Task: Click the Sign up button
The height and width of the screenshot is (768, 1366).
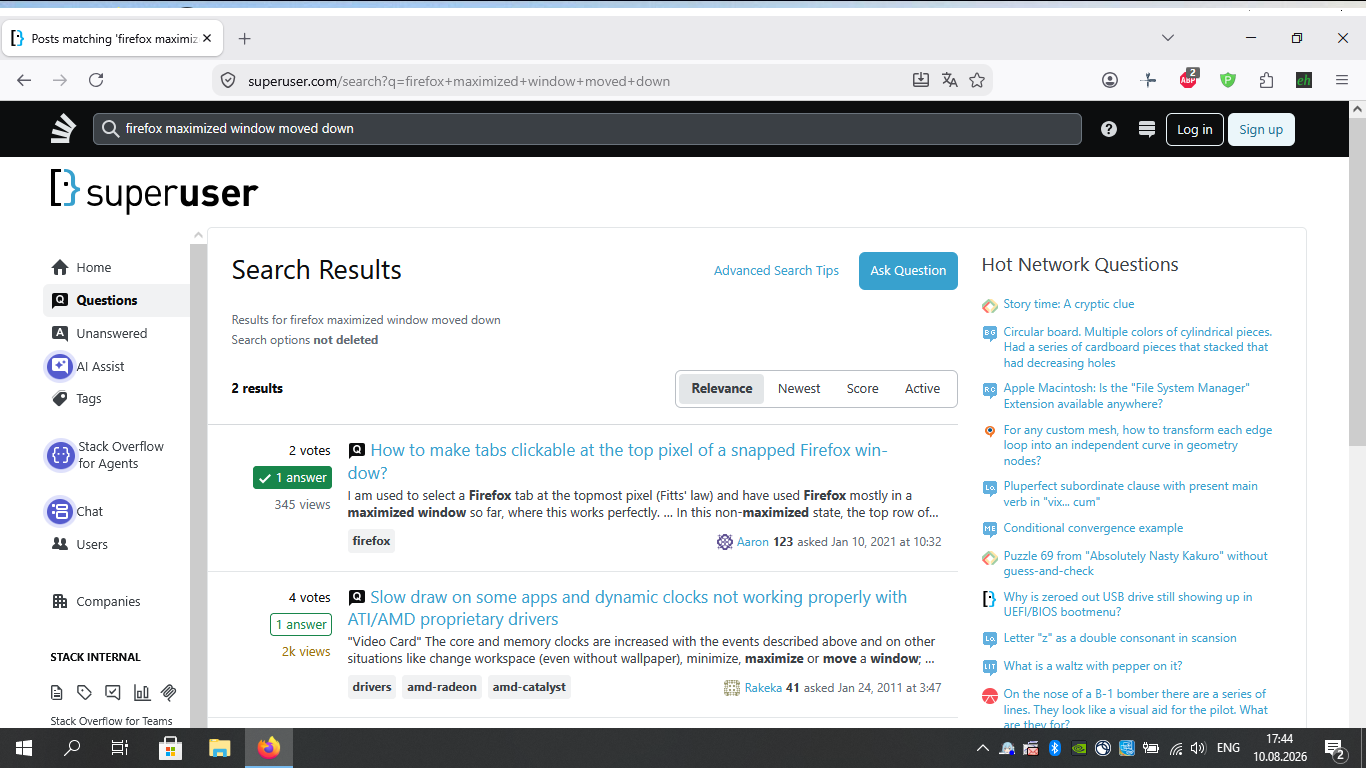Action: 1261,129
